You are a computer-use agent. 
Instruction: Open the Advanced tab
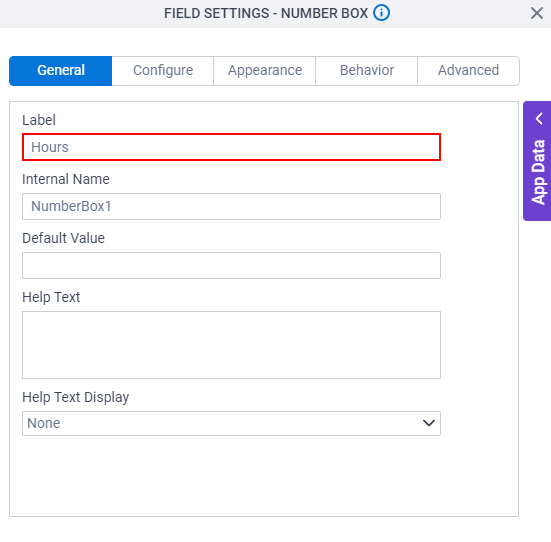pos(468,71)
